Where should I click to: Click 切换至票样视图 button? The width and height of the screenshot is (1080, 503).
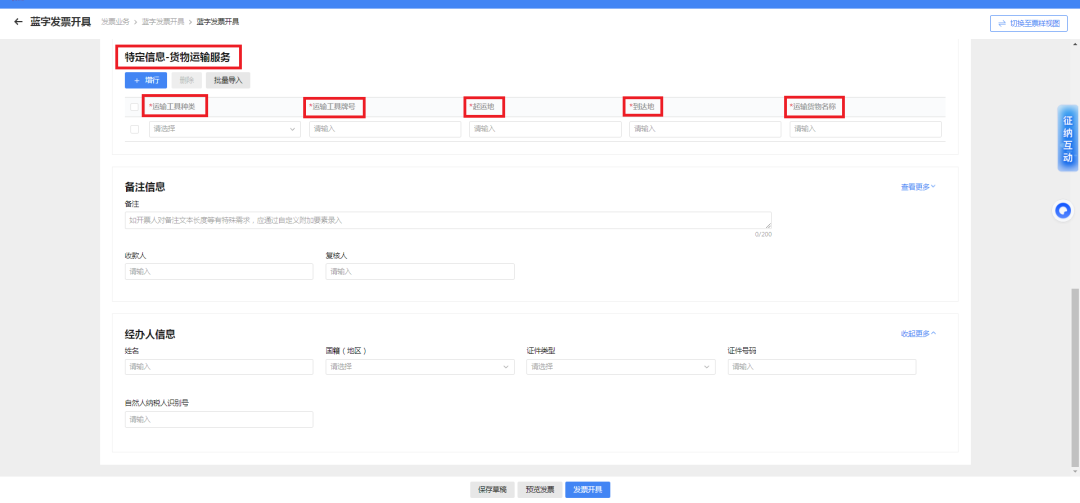click(x=1028, y=23)
